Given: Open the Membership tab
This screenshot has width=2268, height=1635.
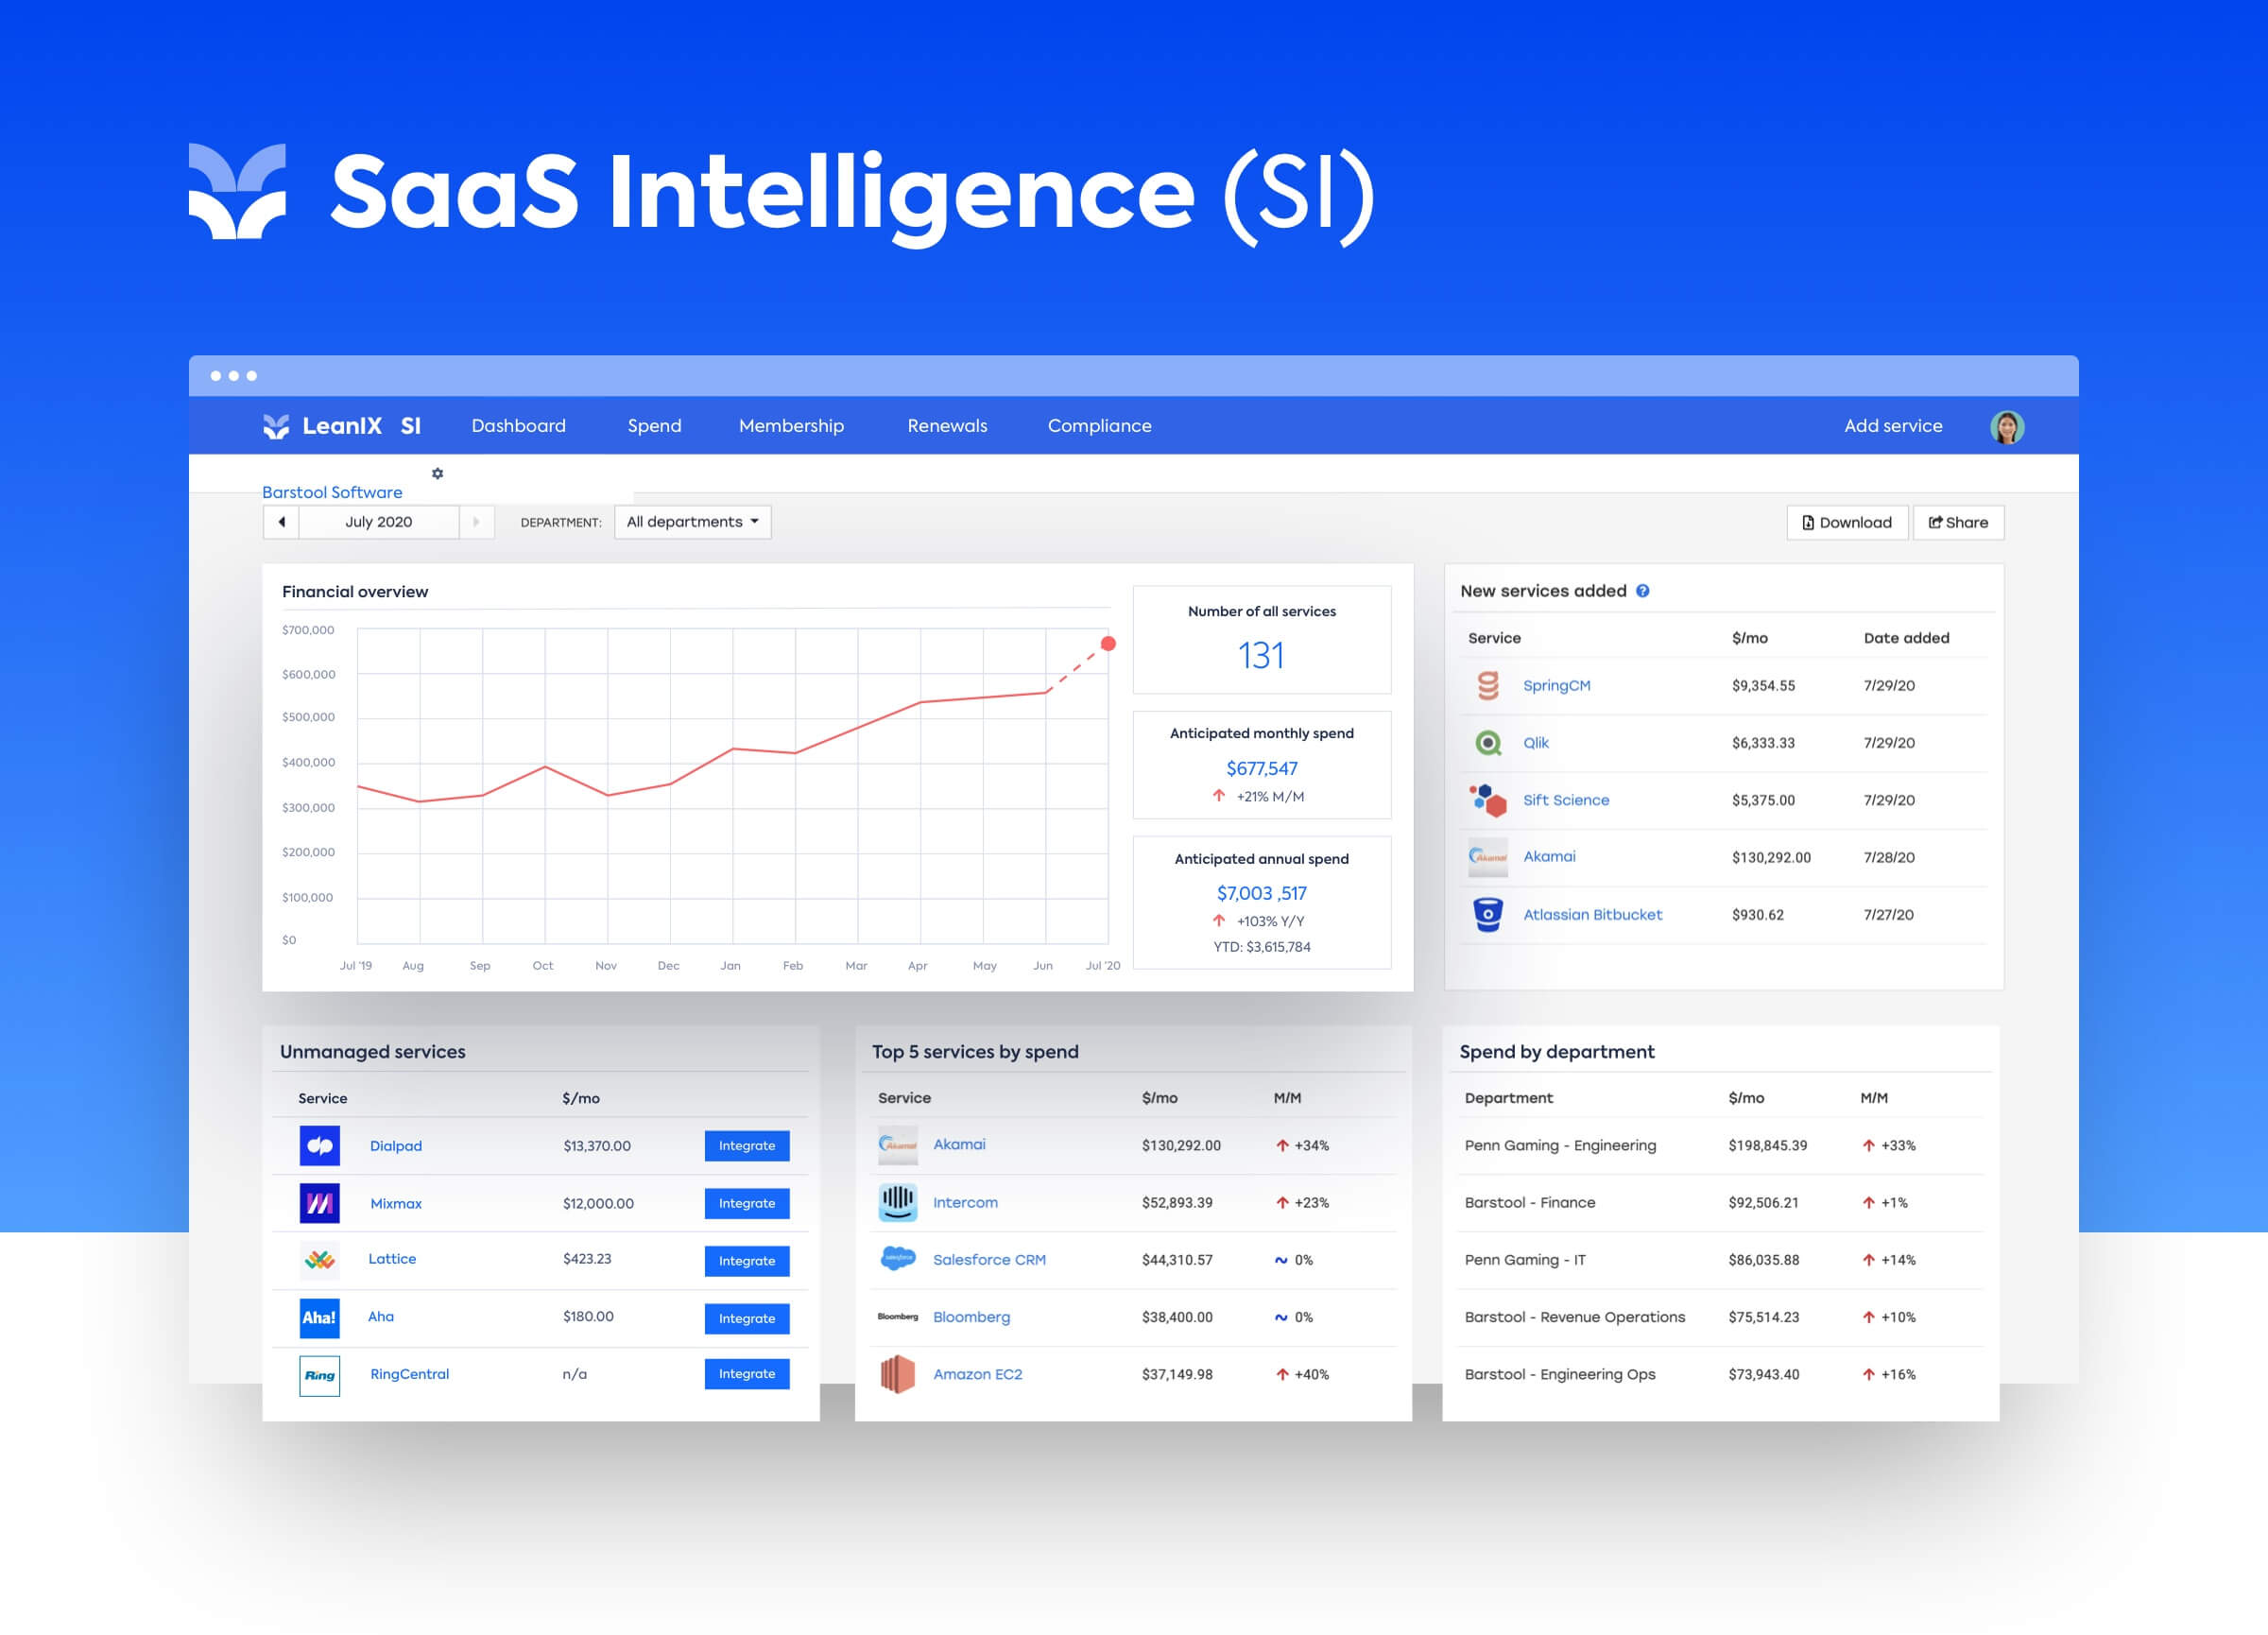Looking at the screenshot, I should pos(791,426).
